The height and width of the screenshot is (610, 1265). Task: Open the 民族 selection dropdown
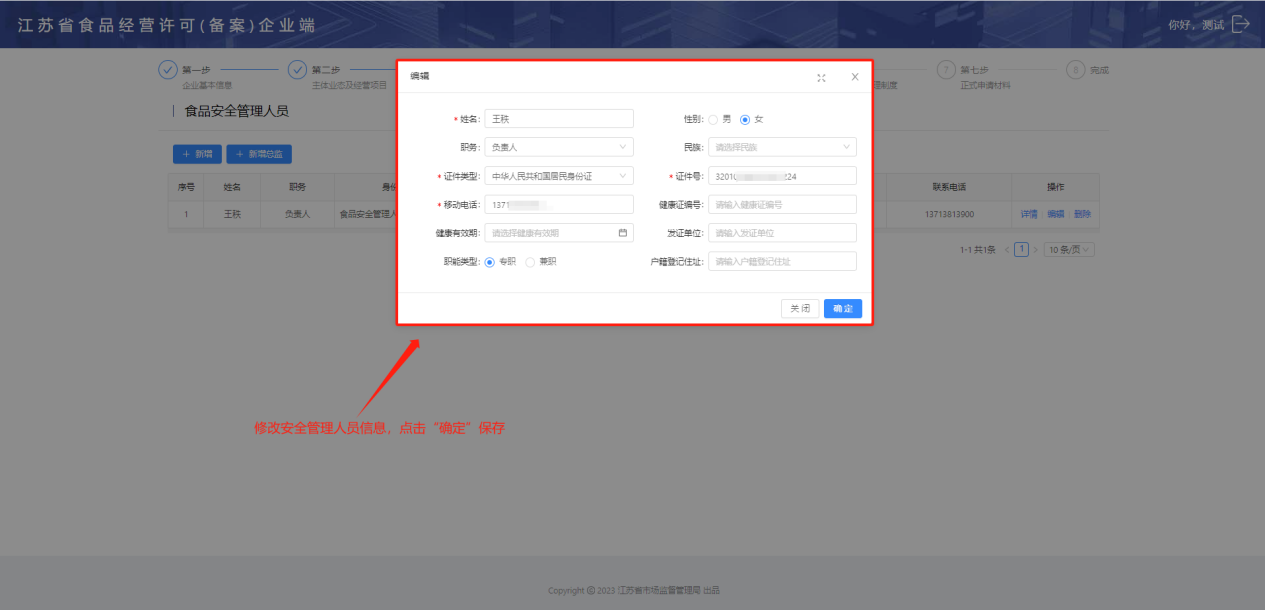point(782,148)
